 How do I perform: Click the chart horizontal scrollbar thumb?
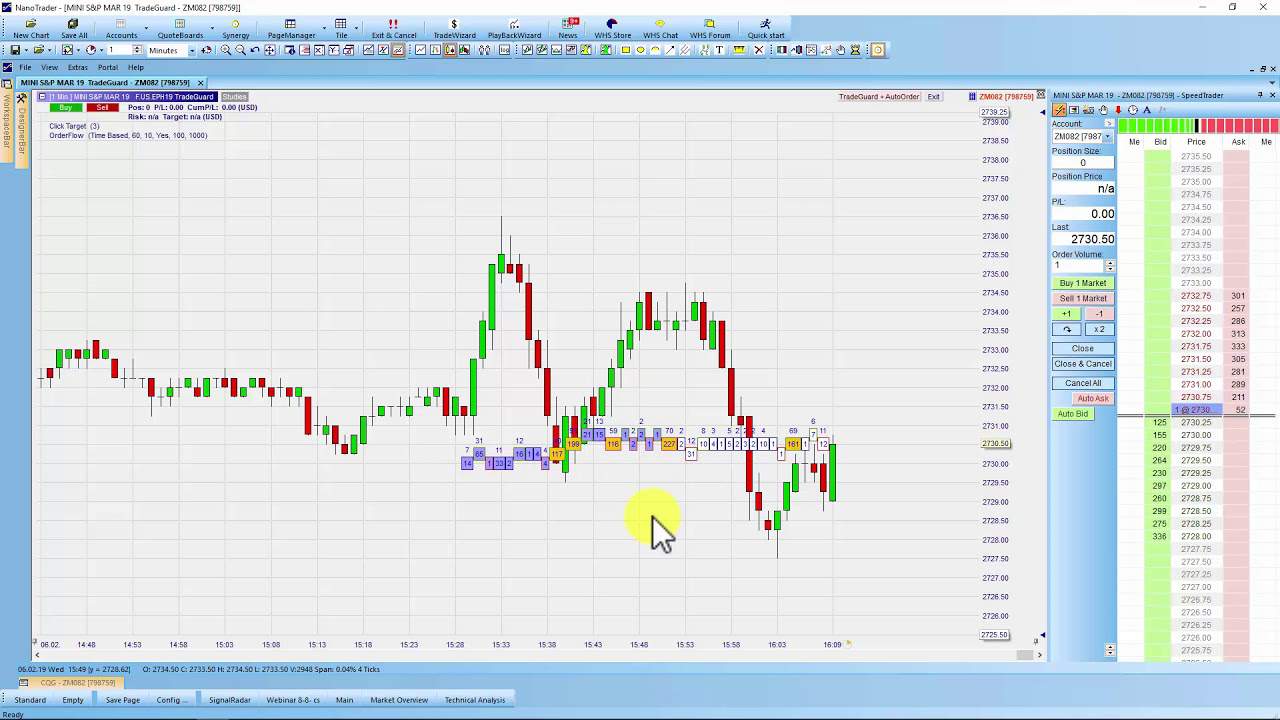coord(1024,655)
